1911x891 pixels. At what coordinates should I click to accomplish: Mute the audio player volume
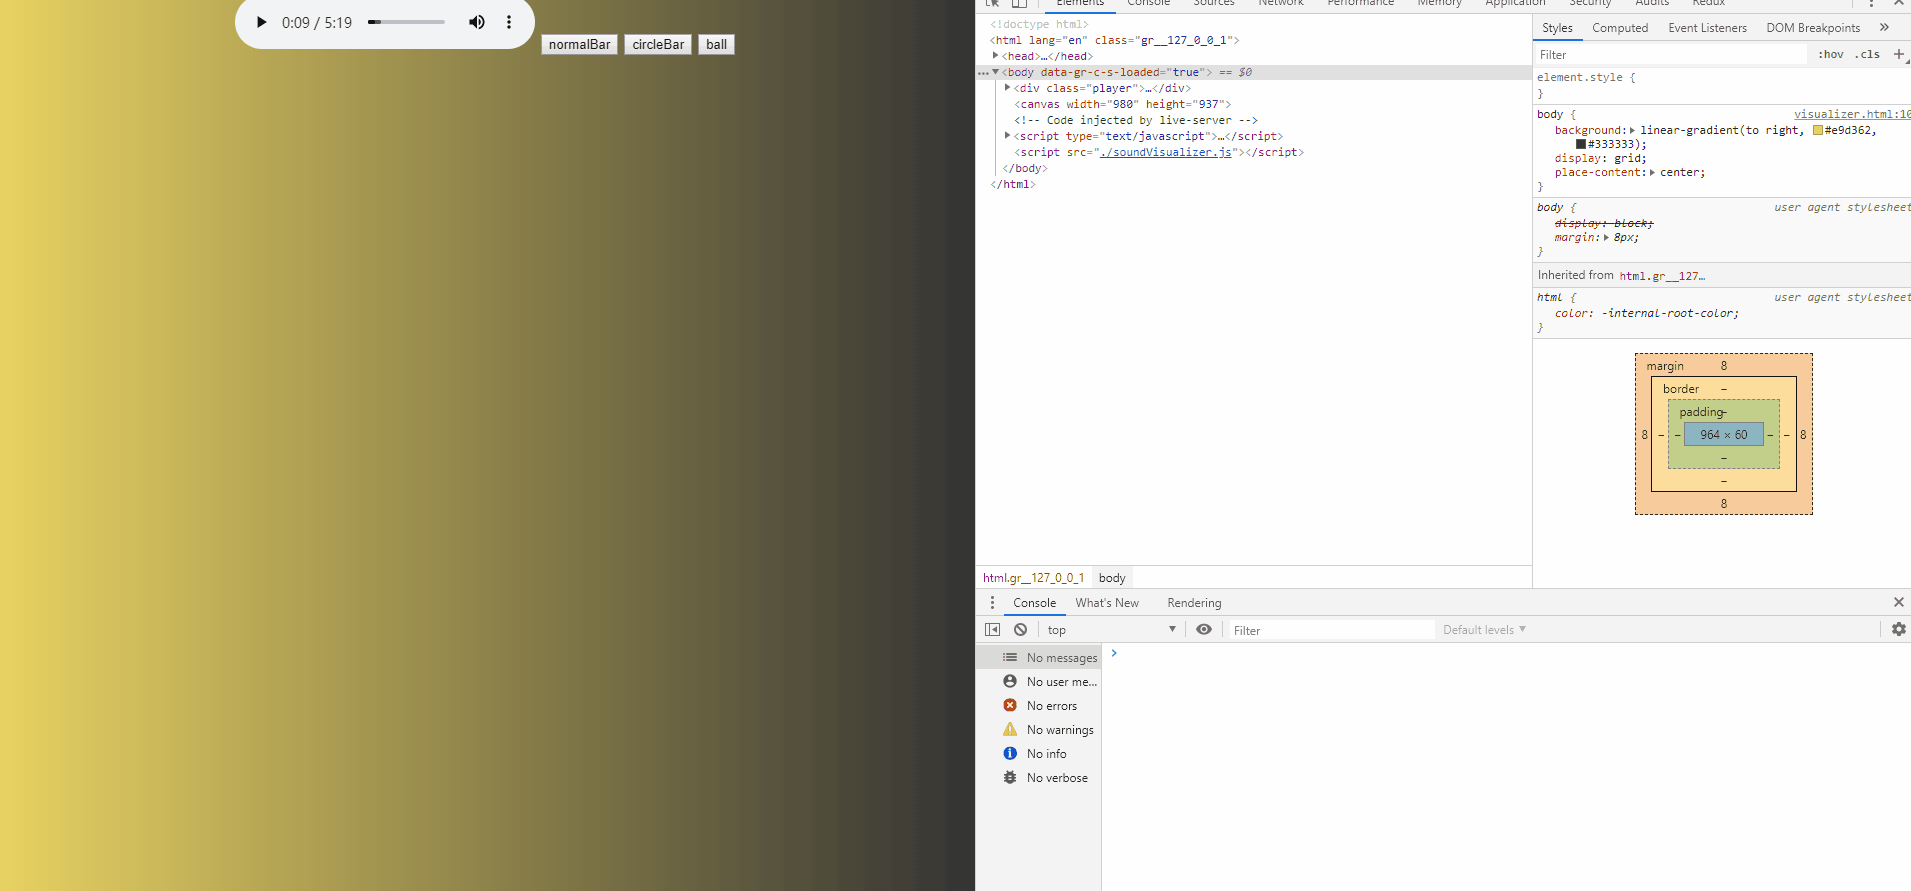(477, 22)
